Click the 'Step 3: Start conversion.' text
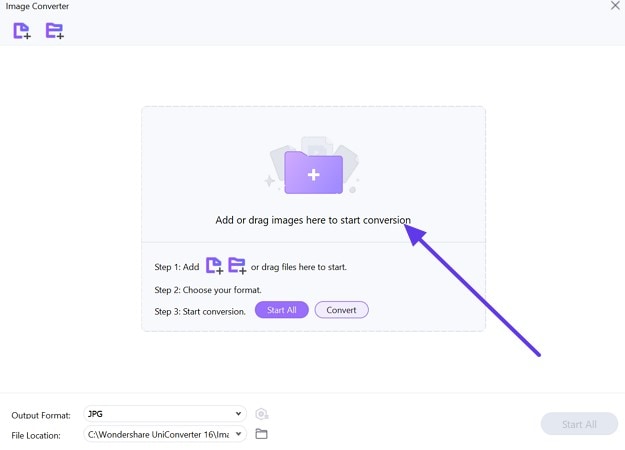This screenshot has height=450, width=625. [200, 311]
